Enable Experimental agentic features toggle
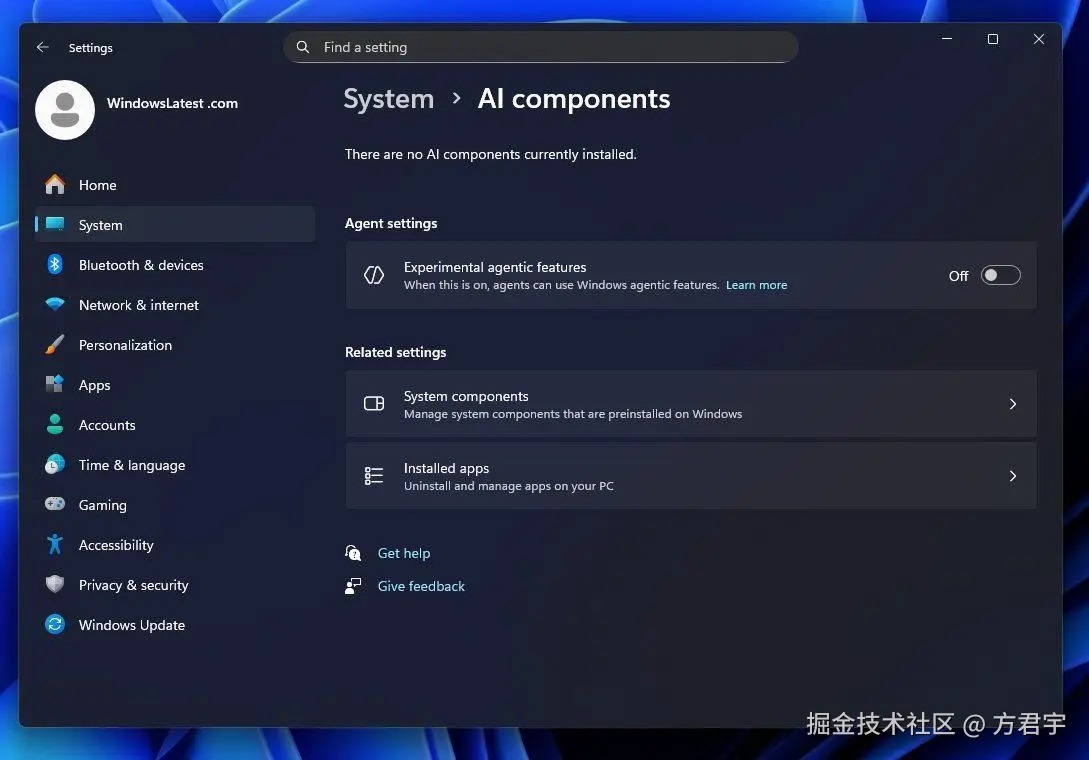 point(1000,276)
